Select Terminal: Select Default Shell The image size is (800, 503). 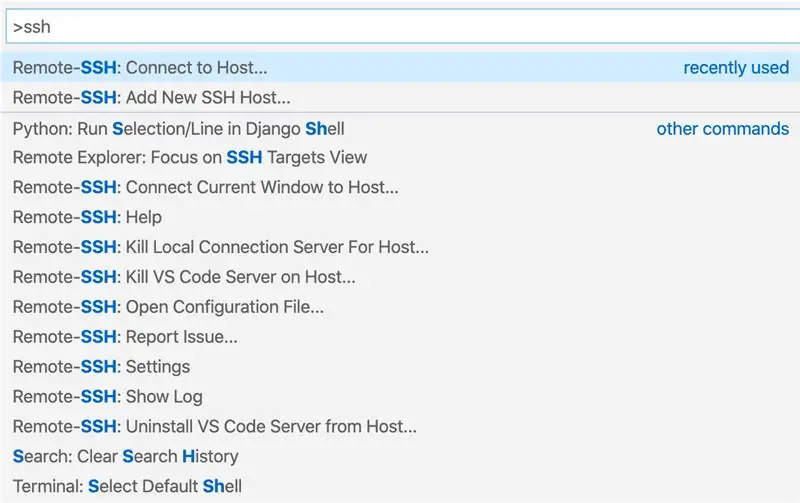[x=400, y=486]
